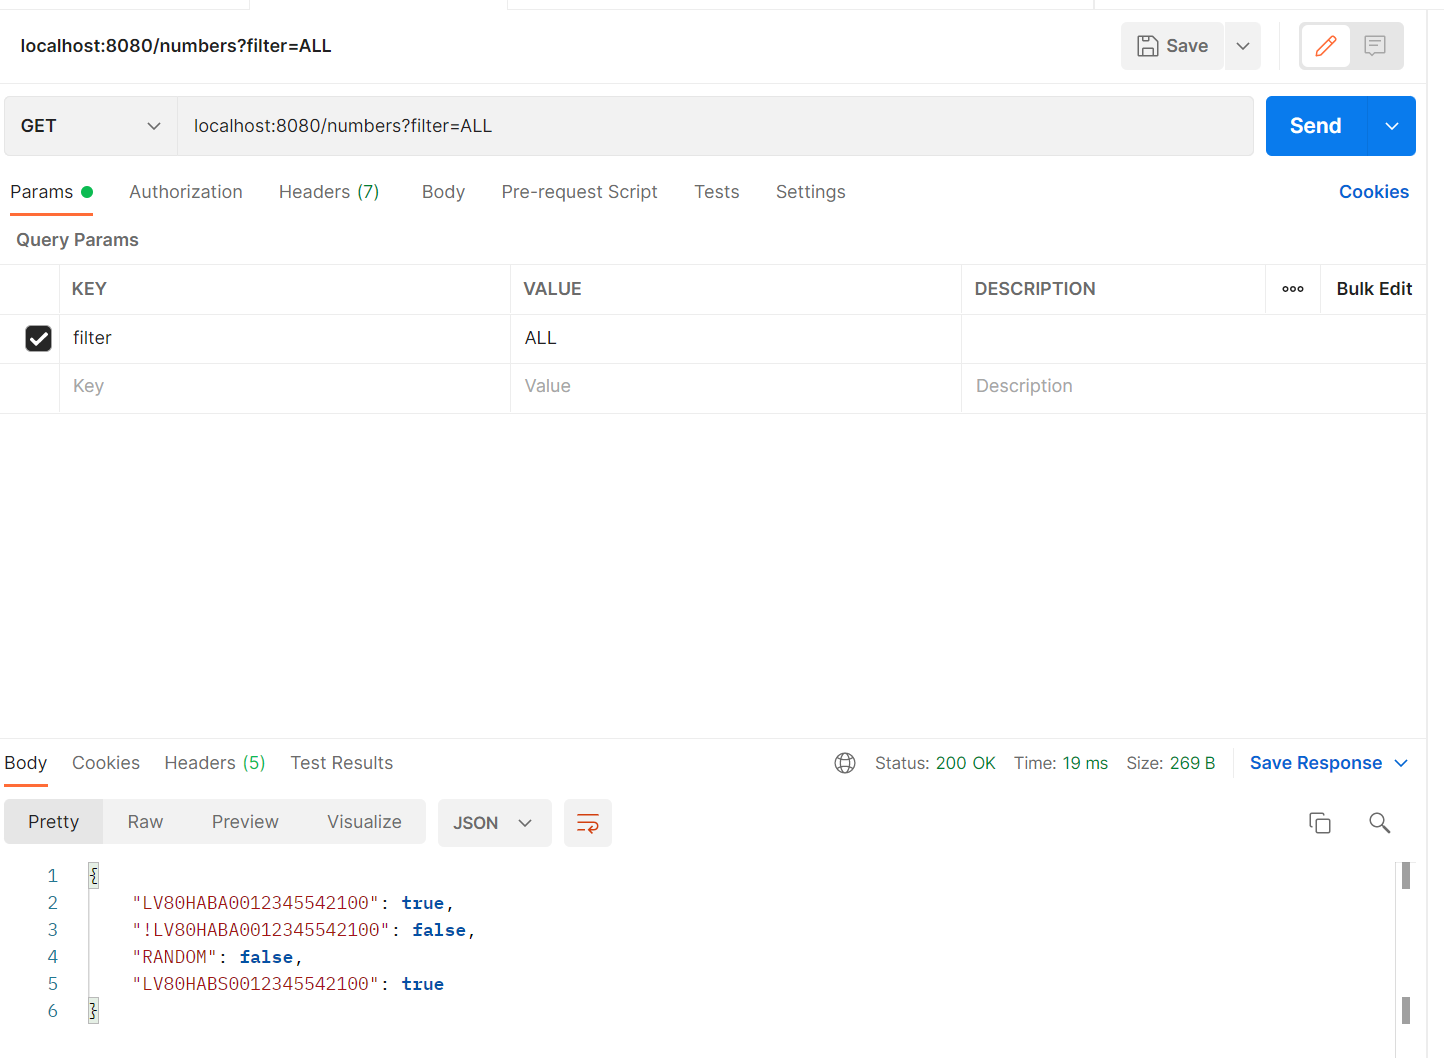Click Save Response
Viewport: 1444px width, 1058px height.
pos(1316,763)
